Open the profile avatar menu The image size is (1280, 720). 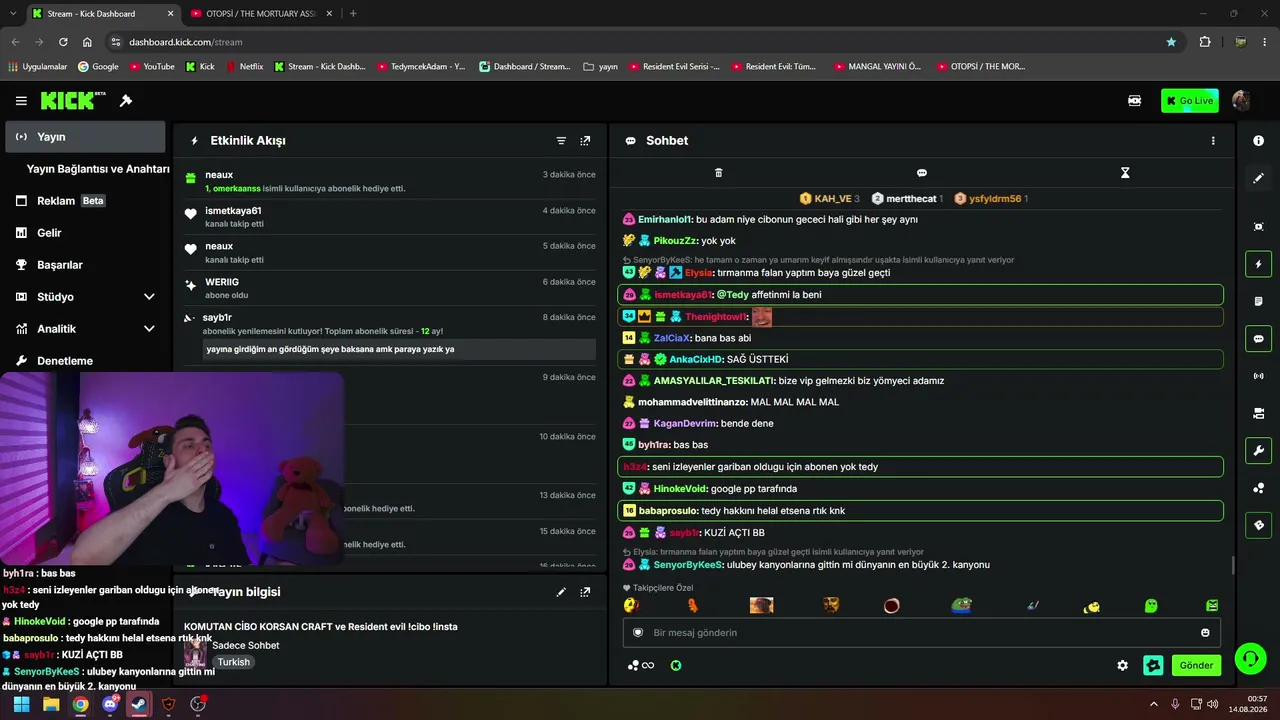pyautogui.click(x=1241, y=101)
